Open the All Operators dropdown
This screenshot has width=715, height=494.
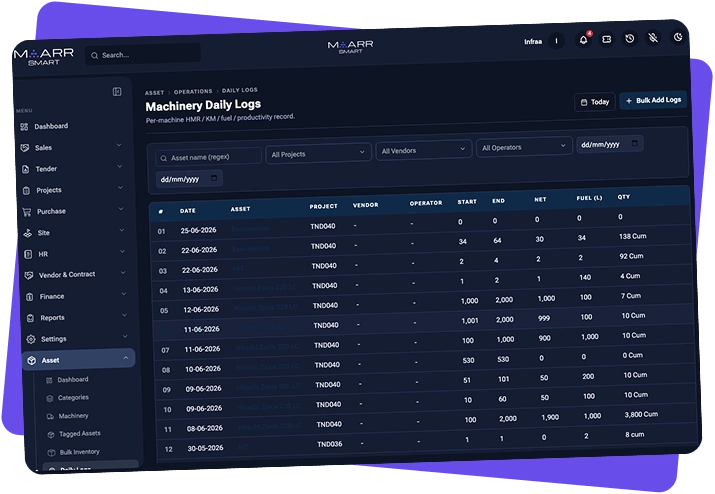coord(524,147)
